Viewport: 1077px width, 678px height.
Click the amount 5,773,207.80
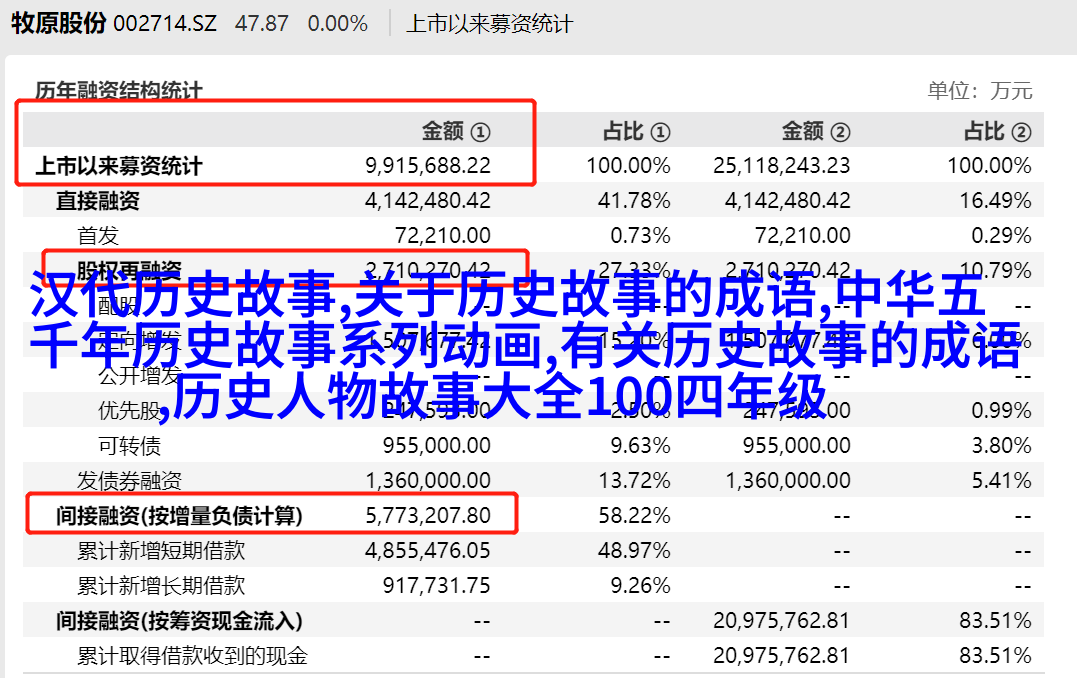428,516
